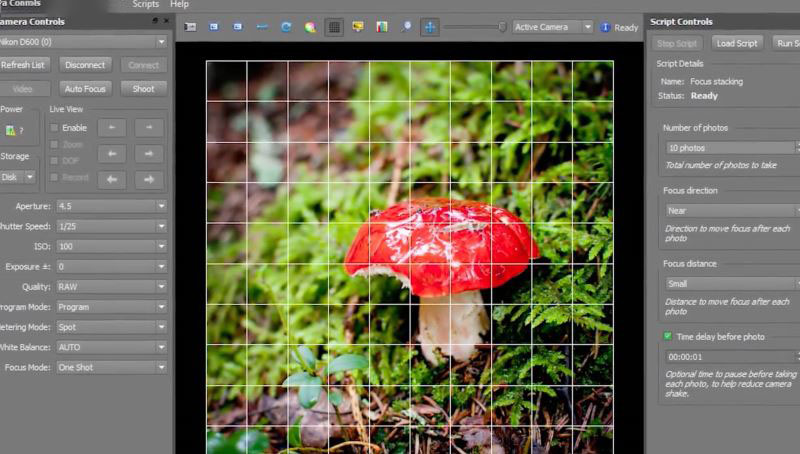Open the Focus direction Near dropdown
This screenshot has width=800, height=454.
(733, 211)
